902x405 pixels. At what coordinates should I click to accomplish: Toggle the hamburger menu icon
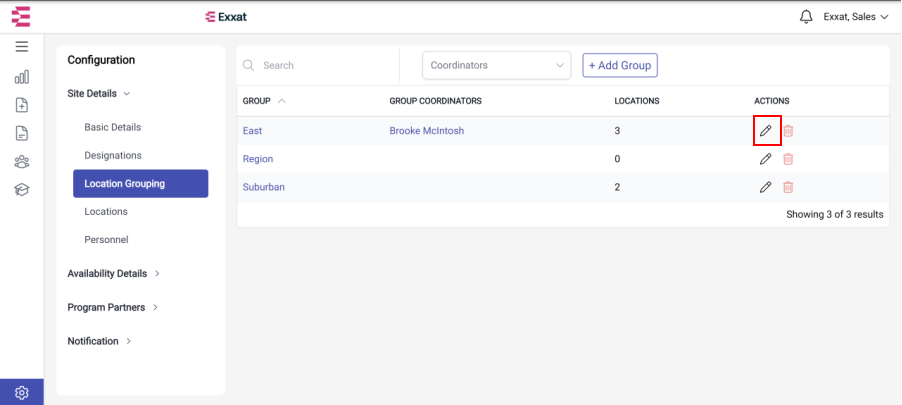click(x=22, y=47)
